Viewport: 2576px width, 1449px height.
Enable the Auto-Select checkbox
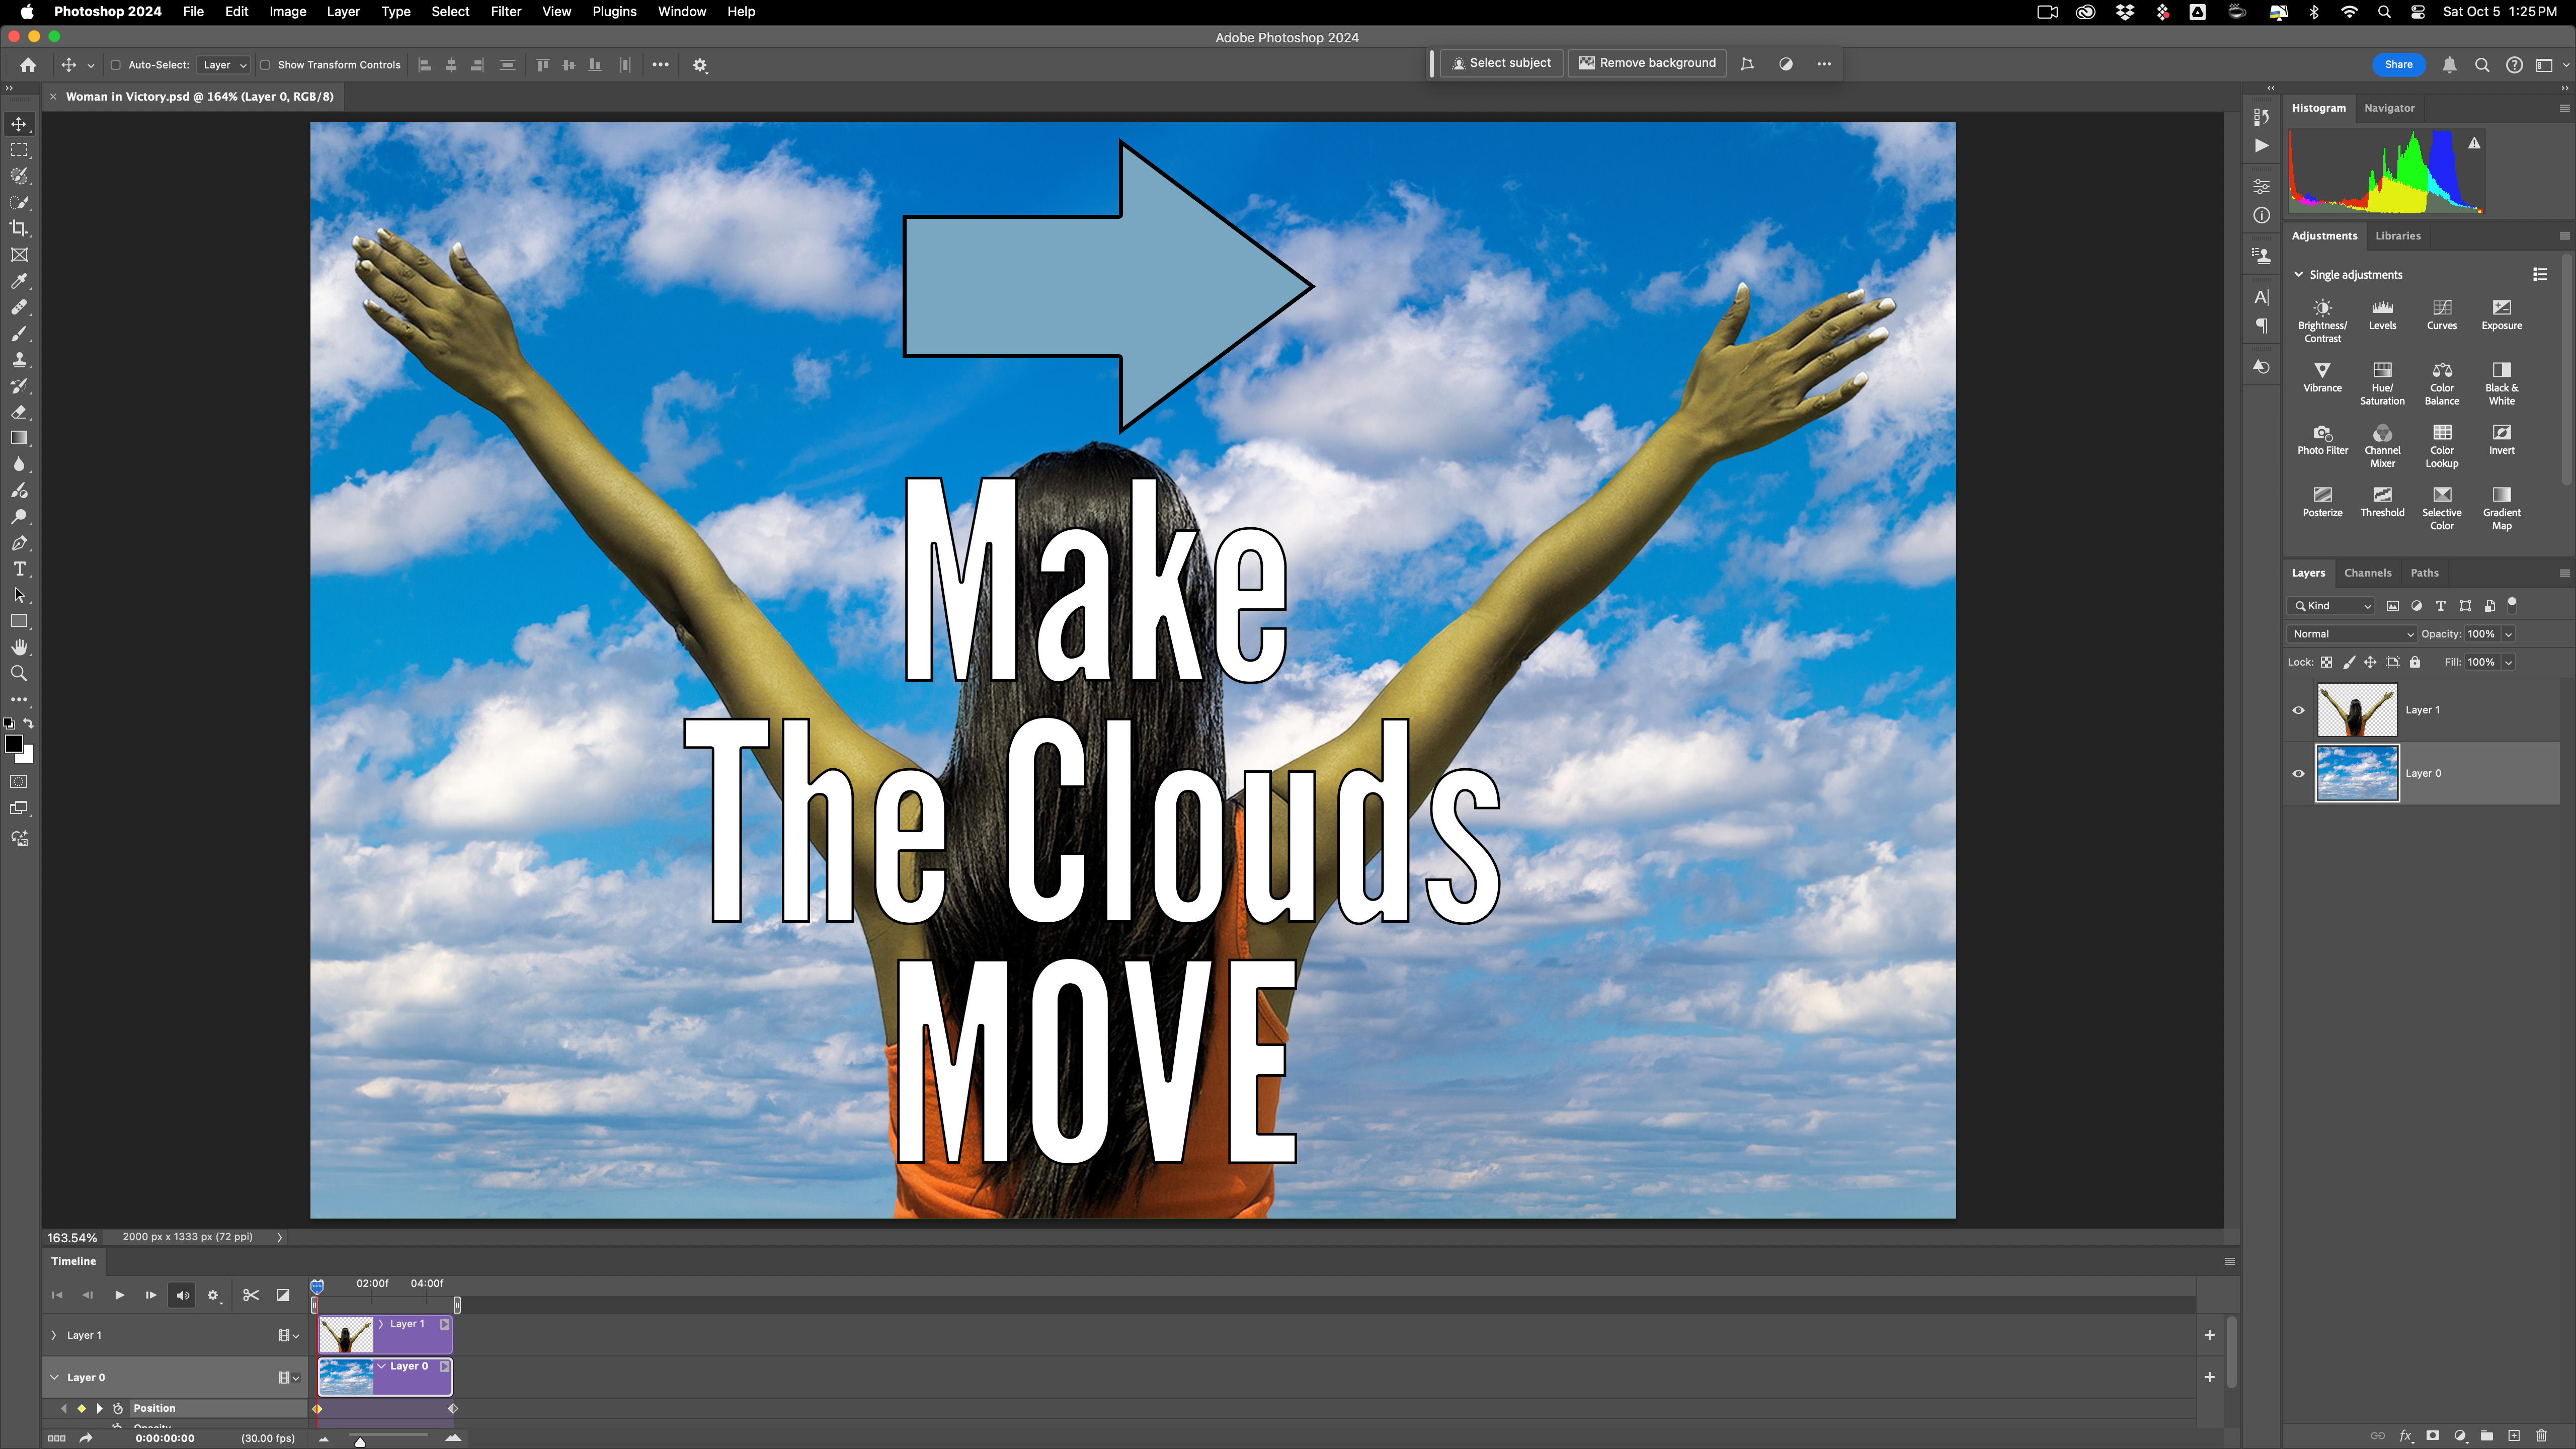point(116,64)
